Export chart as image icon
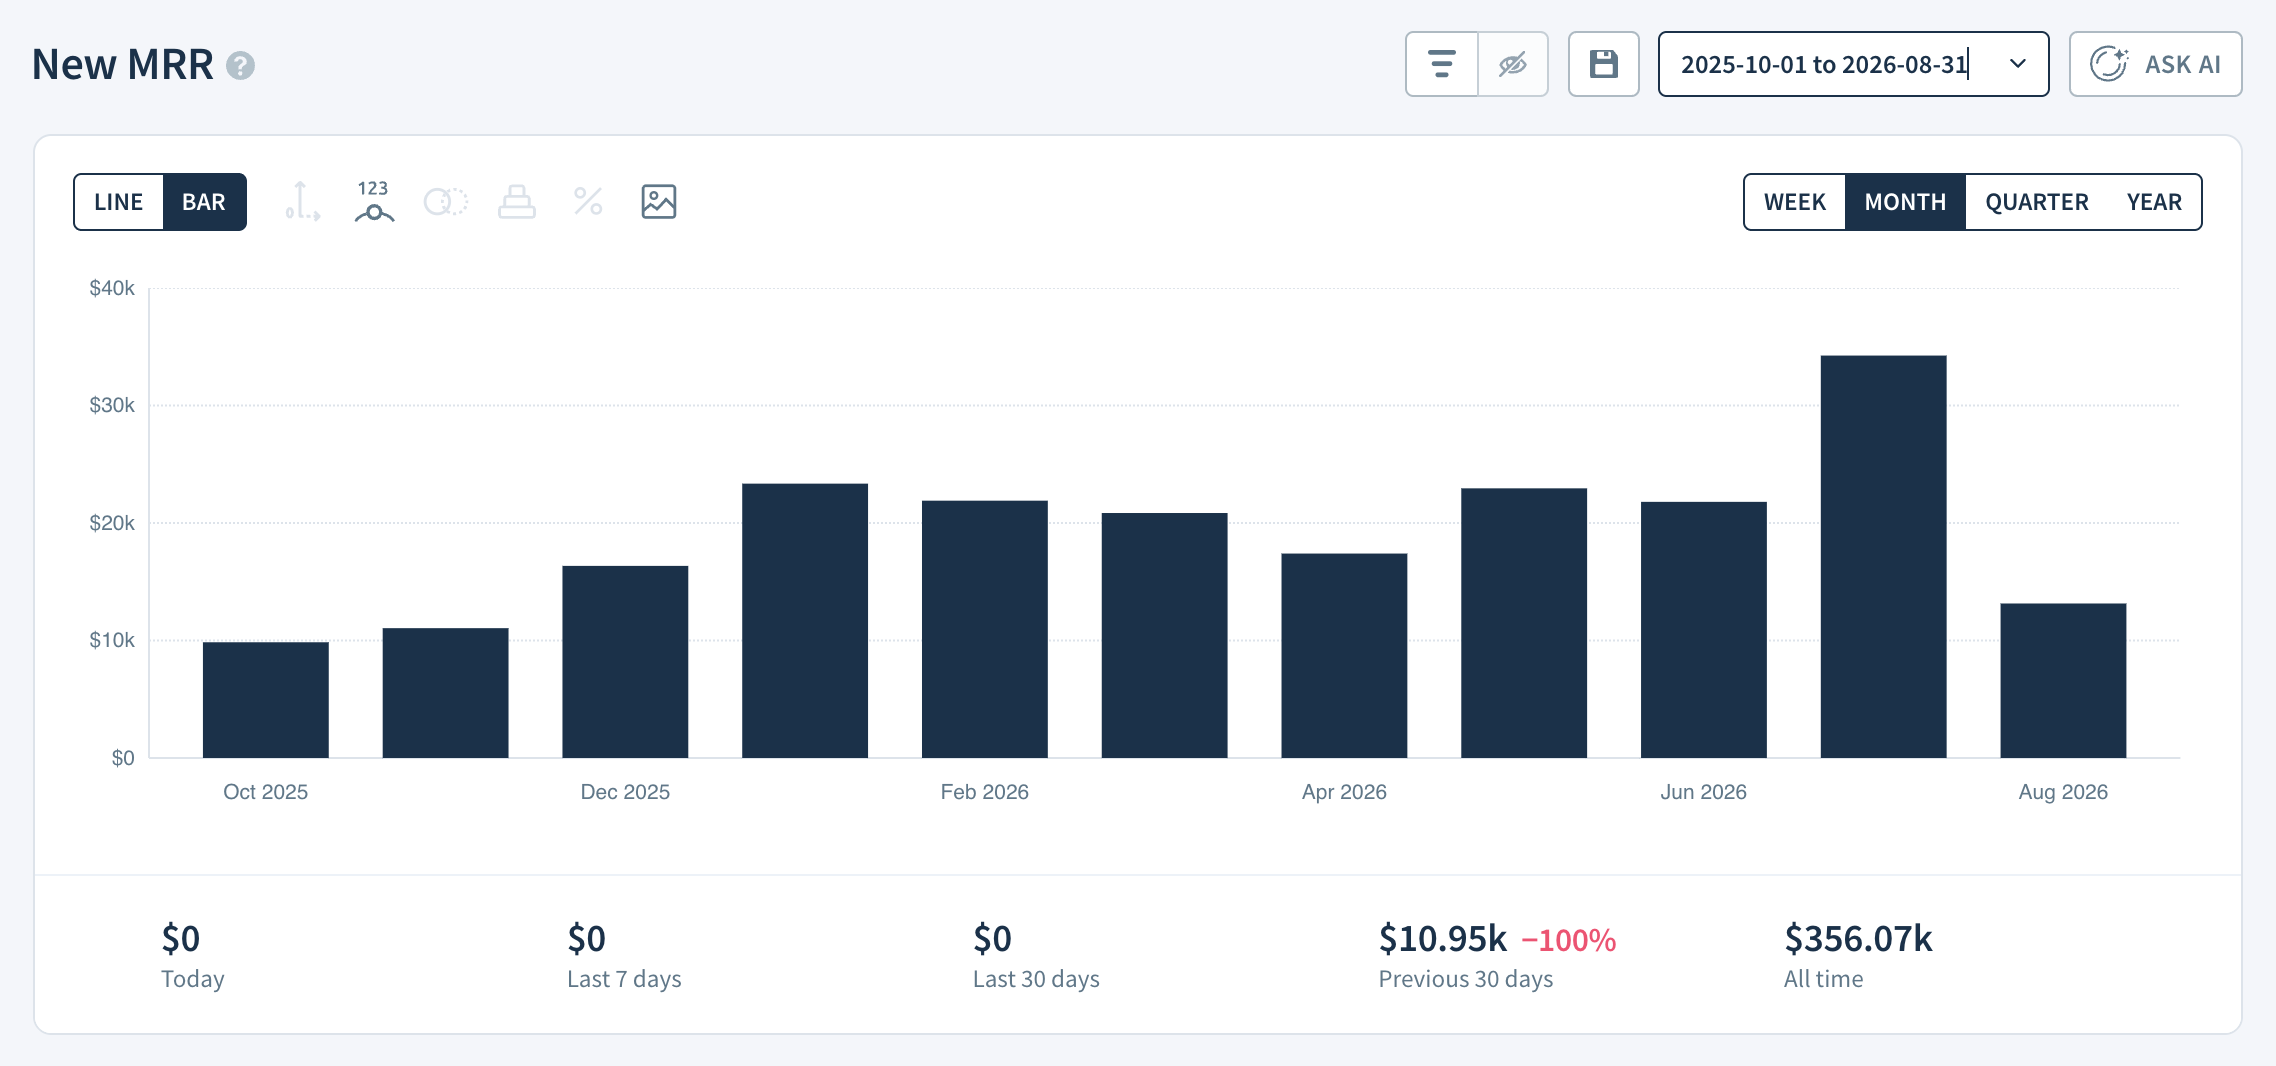The height and width of the screenshot is (1066, 2276). pyautogui.click(x=659, y=202)
